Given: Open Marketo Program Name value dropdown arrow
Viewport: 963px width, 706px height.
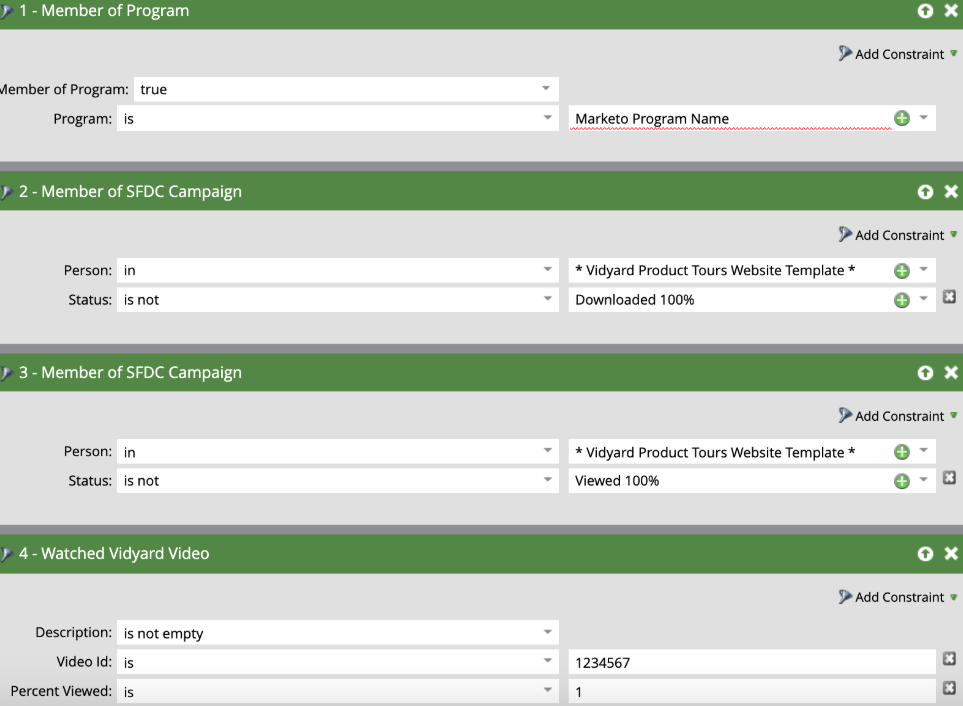Looking at the screenshot, I should (923, 117).
